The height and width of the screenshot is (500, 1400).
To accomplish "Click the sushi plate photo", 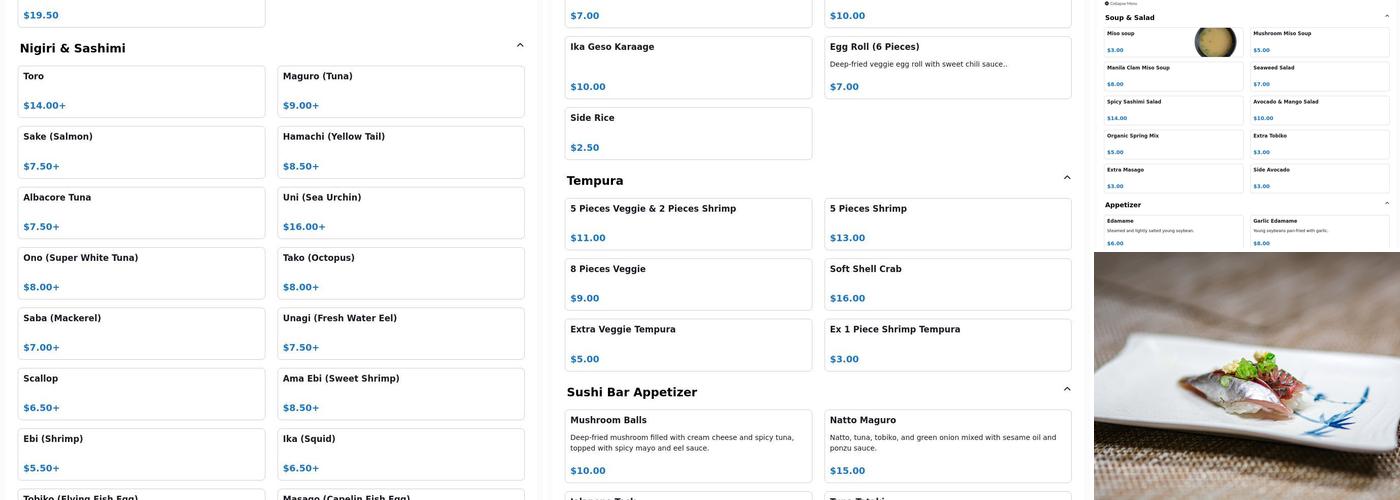I will pyautogui.click(x=1246, y=376).
